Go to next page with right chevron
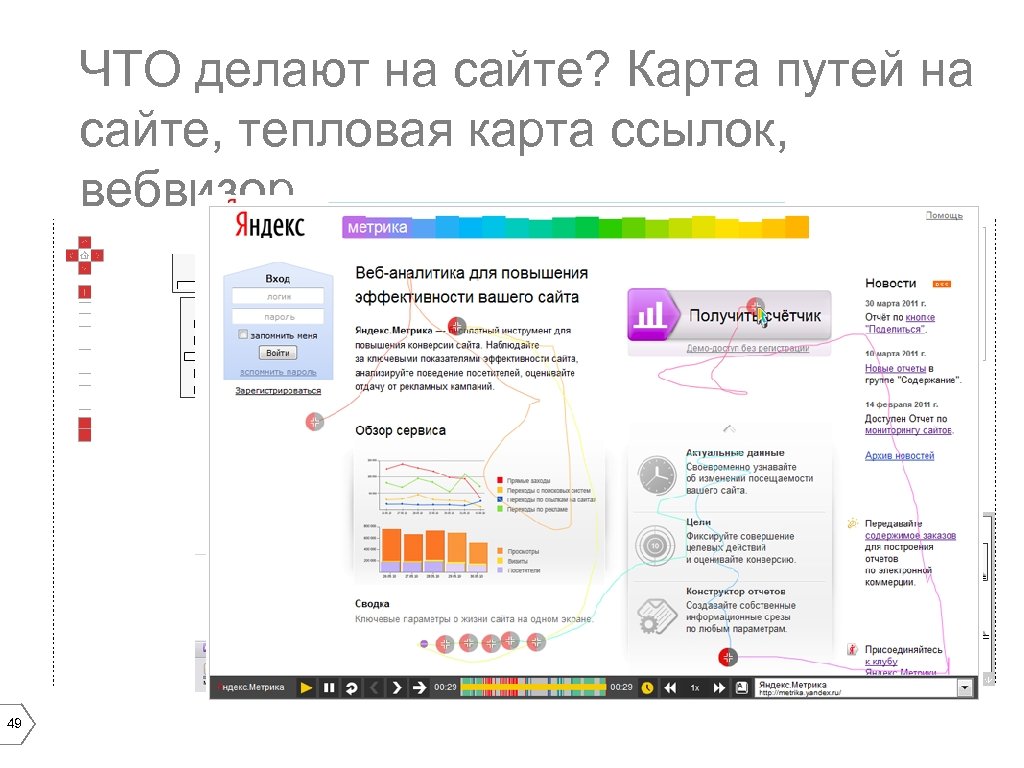 click(396, 688)
